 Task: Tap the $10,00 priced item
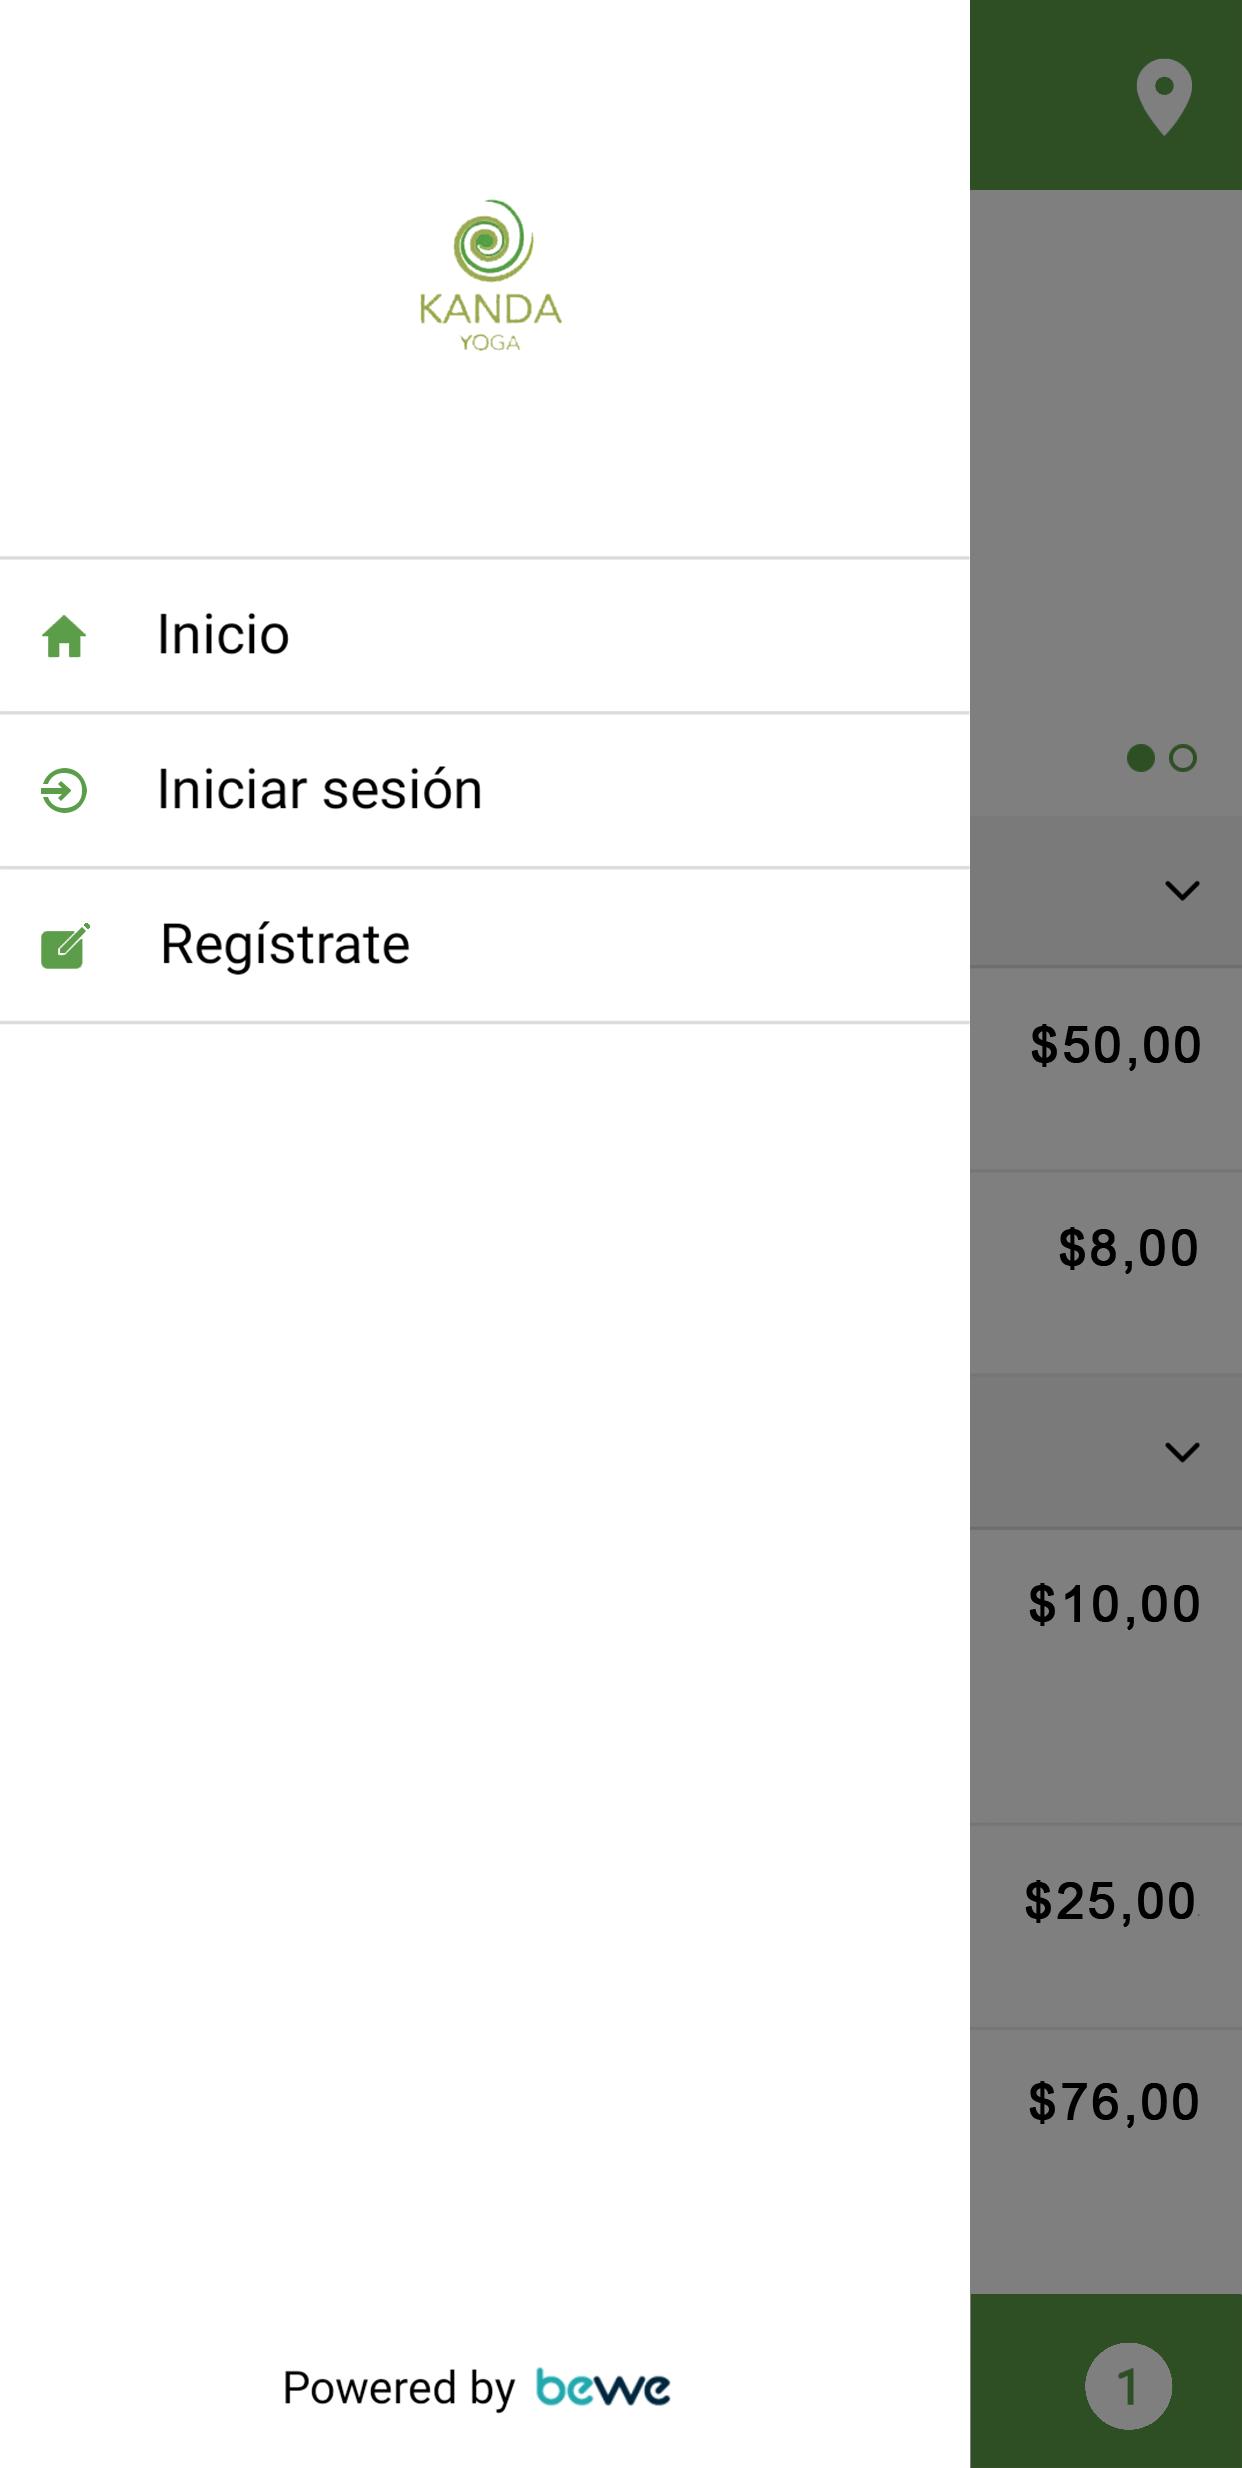tap(1106, 1676)
